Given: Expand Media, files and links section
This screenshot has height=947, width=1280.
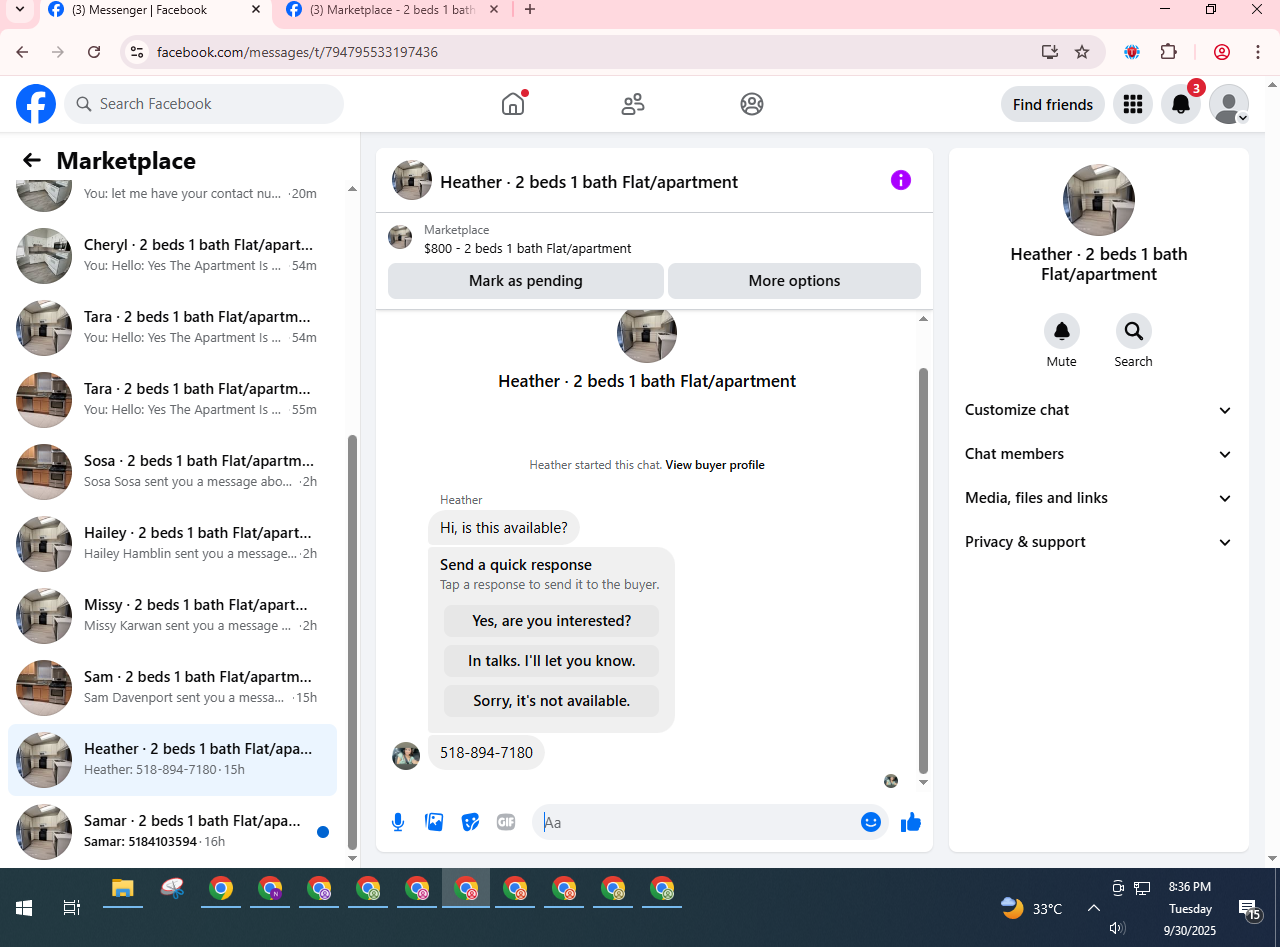Looking at the screenshot, I should (x=1098, y=498).
